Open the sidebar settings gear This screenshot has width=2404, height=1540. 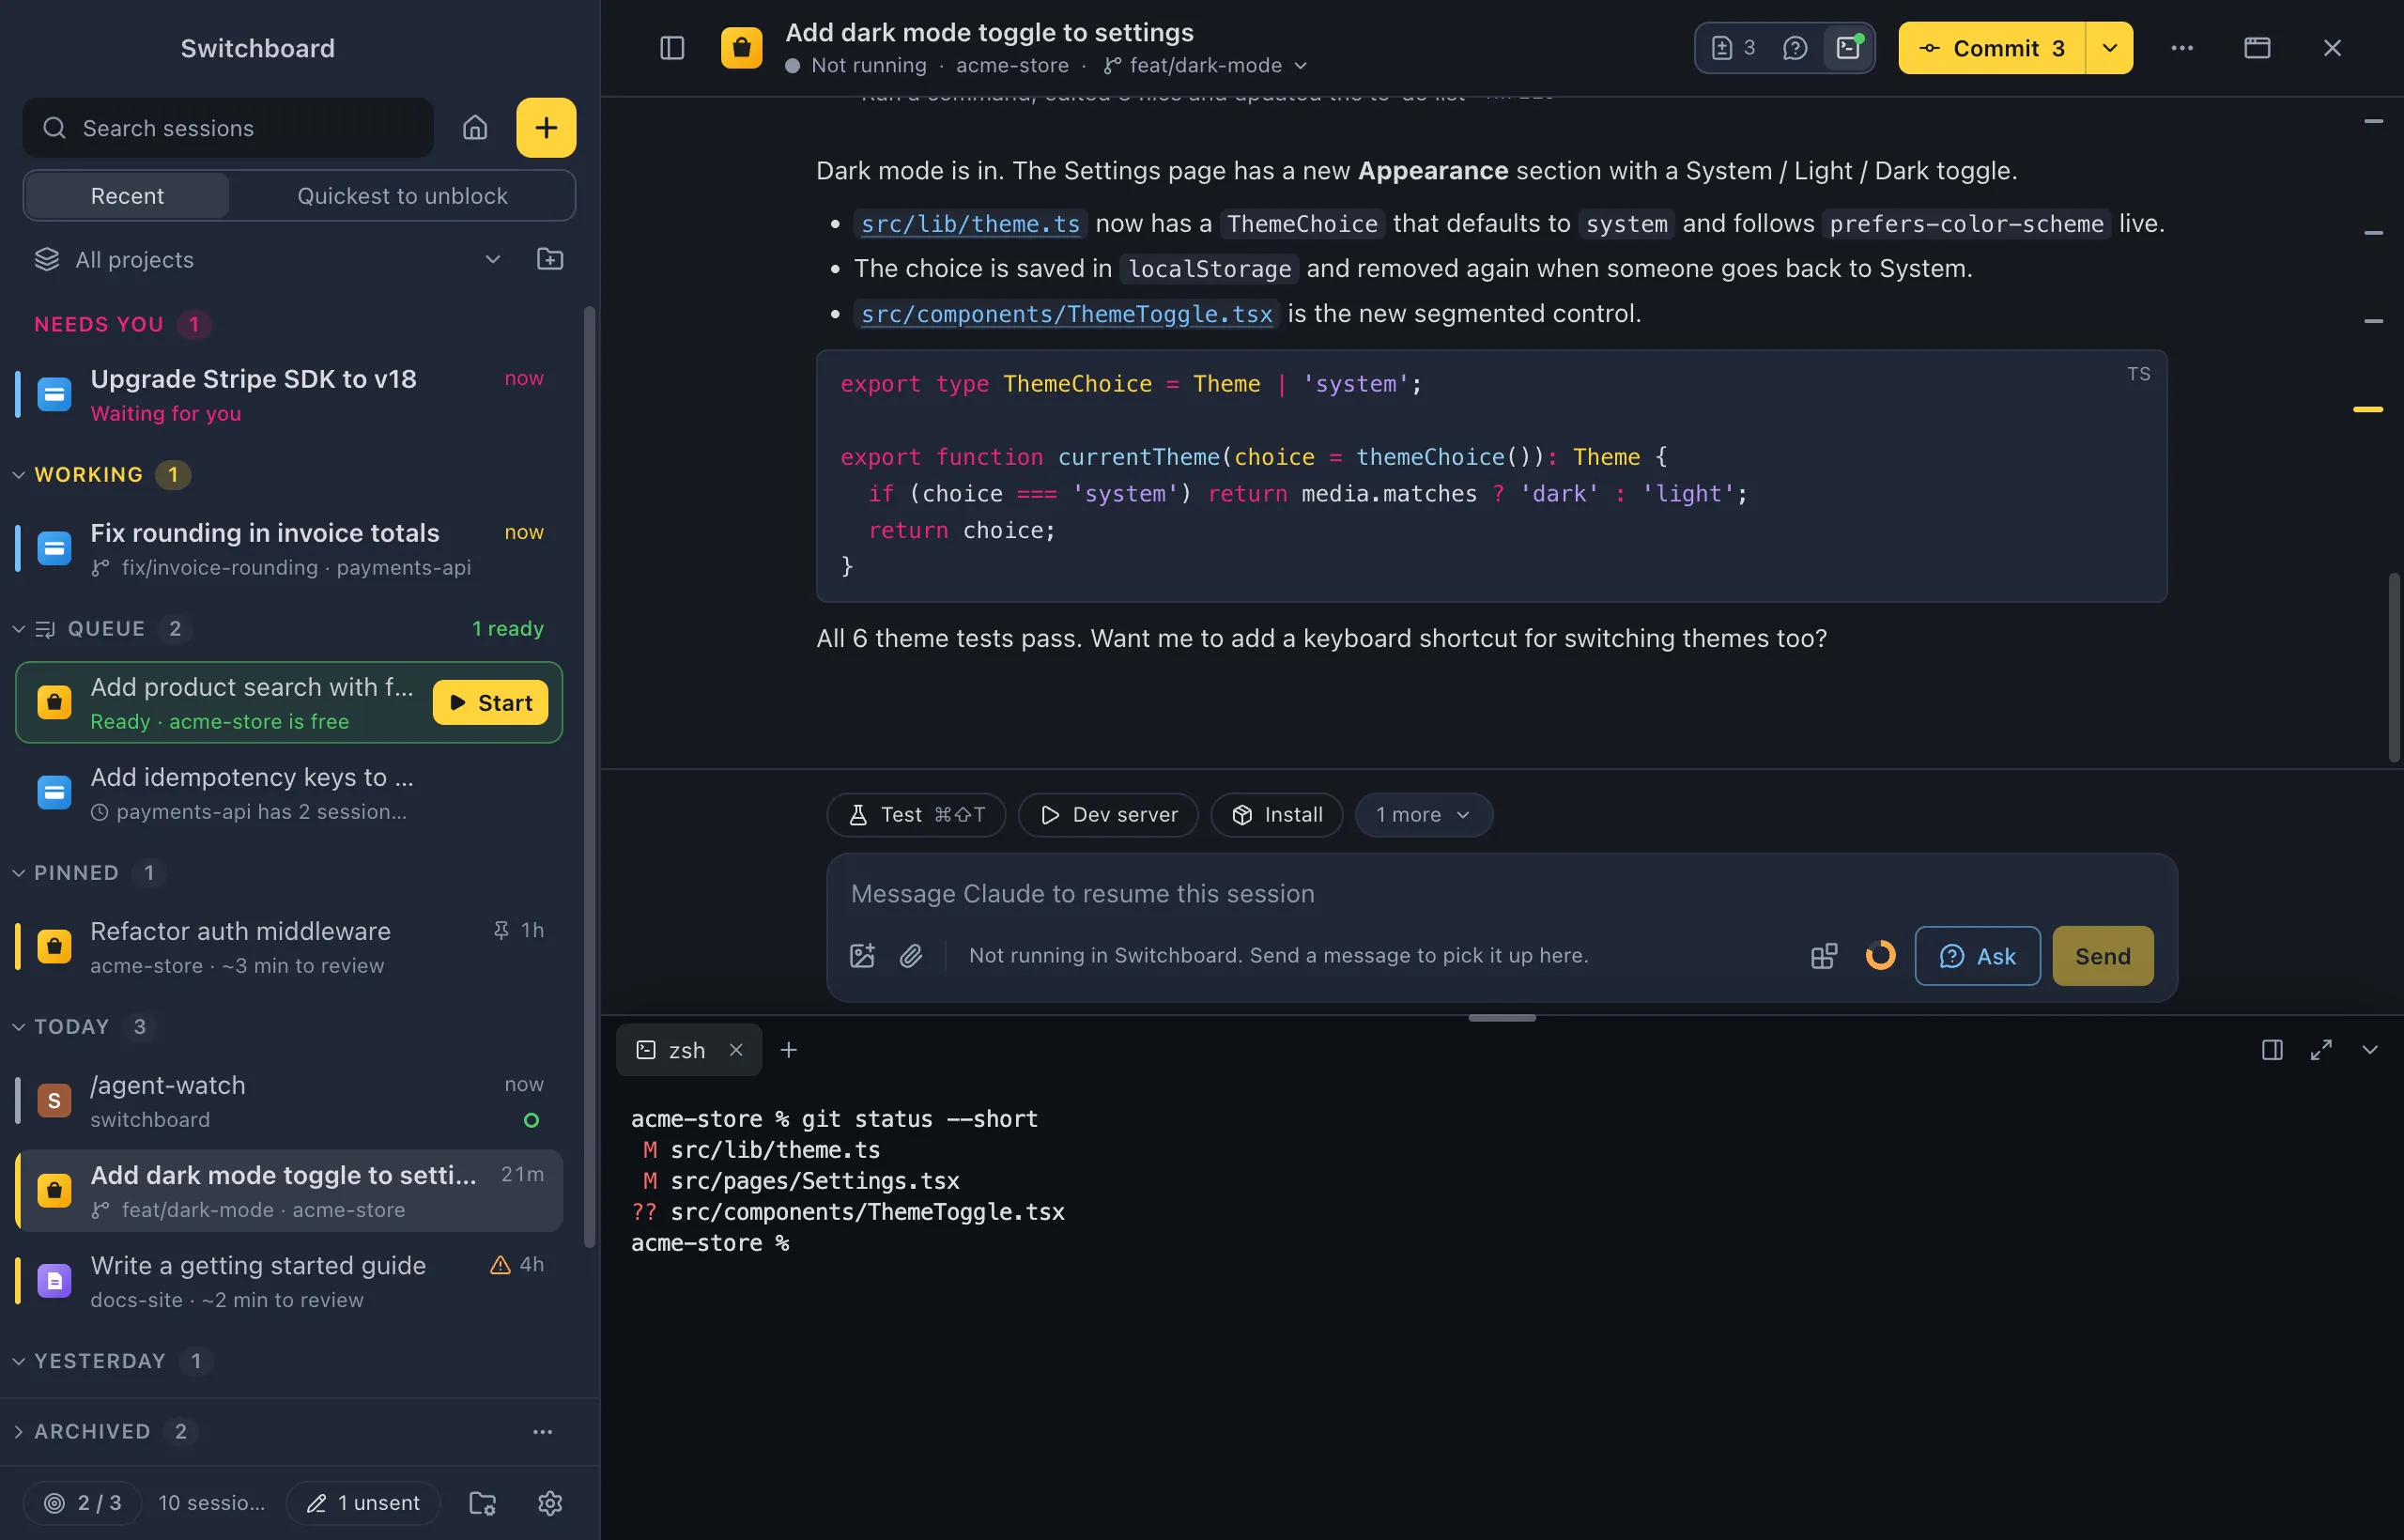(550, 1503)
